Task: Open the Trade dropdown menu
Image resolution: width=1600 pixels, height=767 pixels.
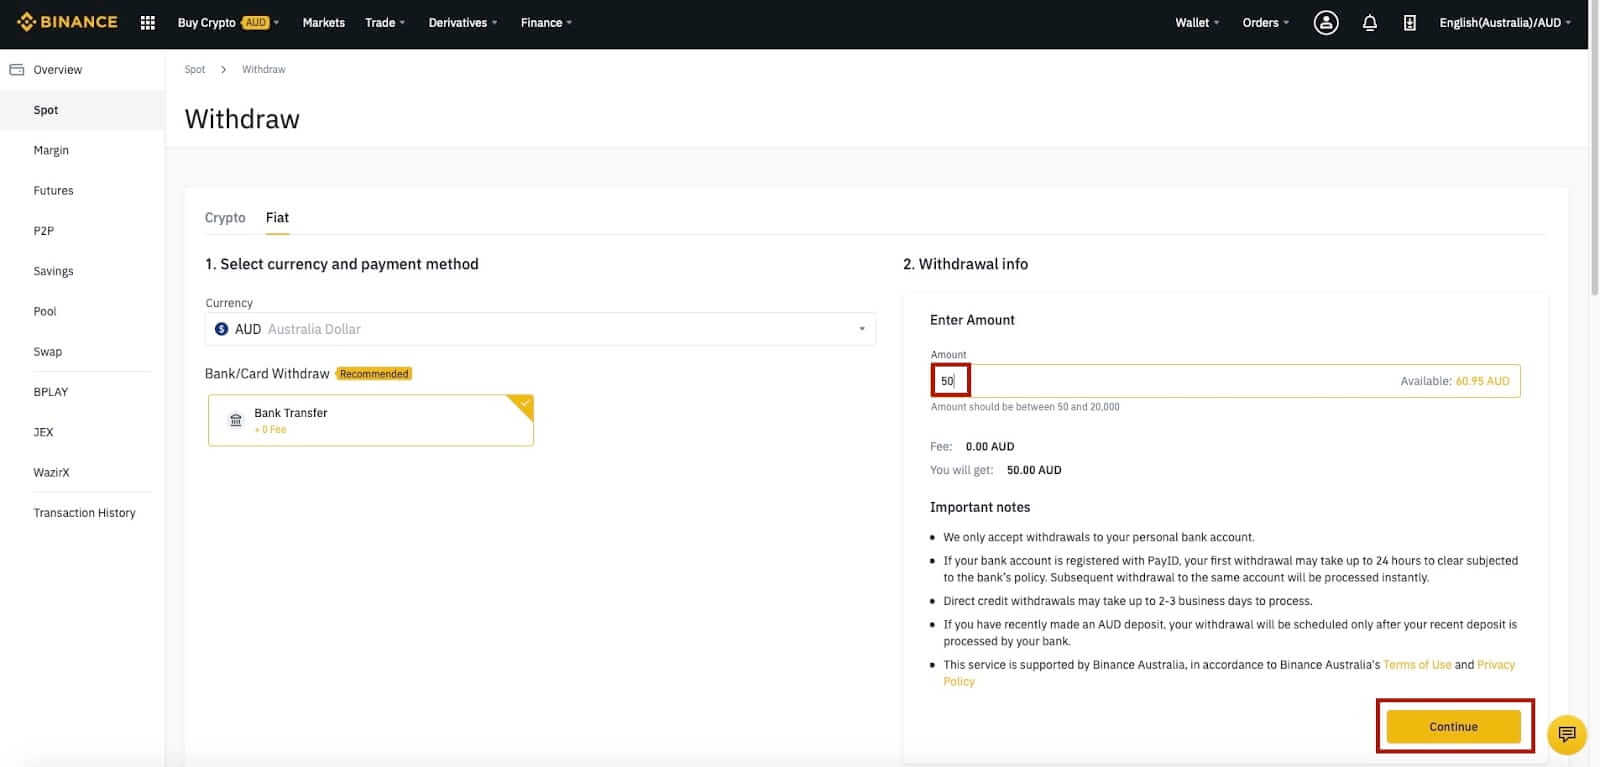Action: (384, 23)
